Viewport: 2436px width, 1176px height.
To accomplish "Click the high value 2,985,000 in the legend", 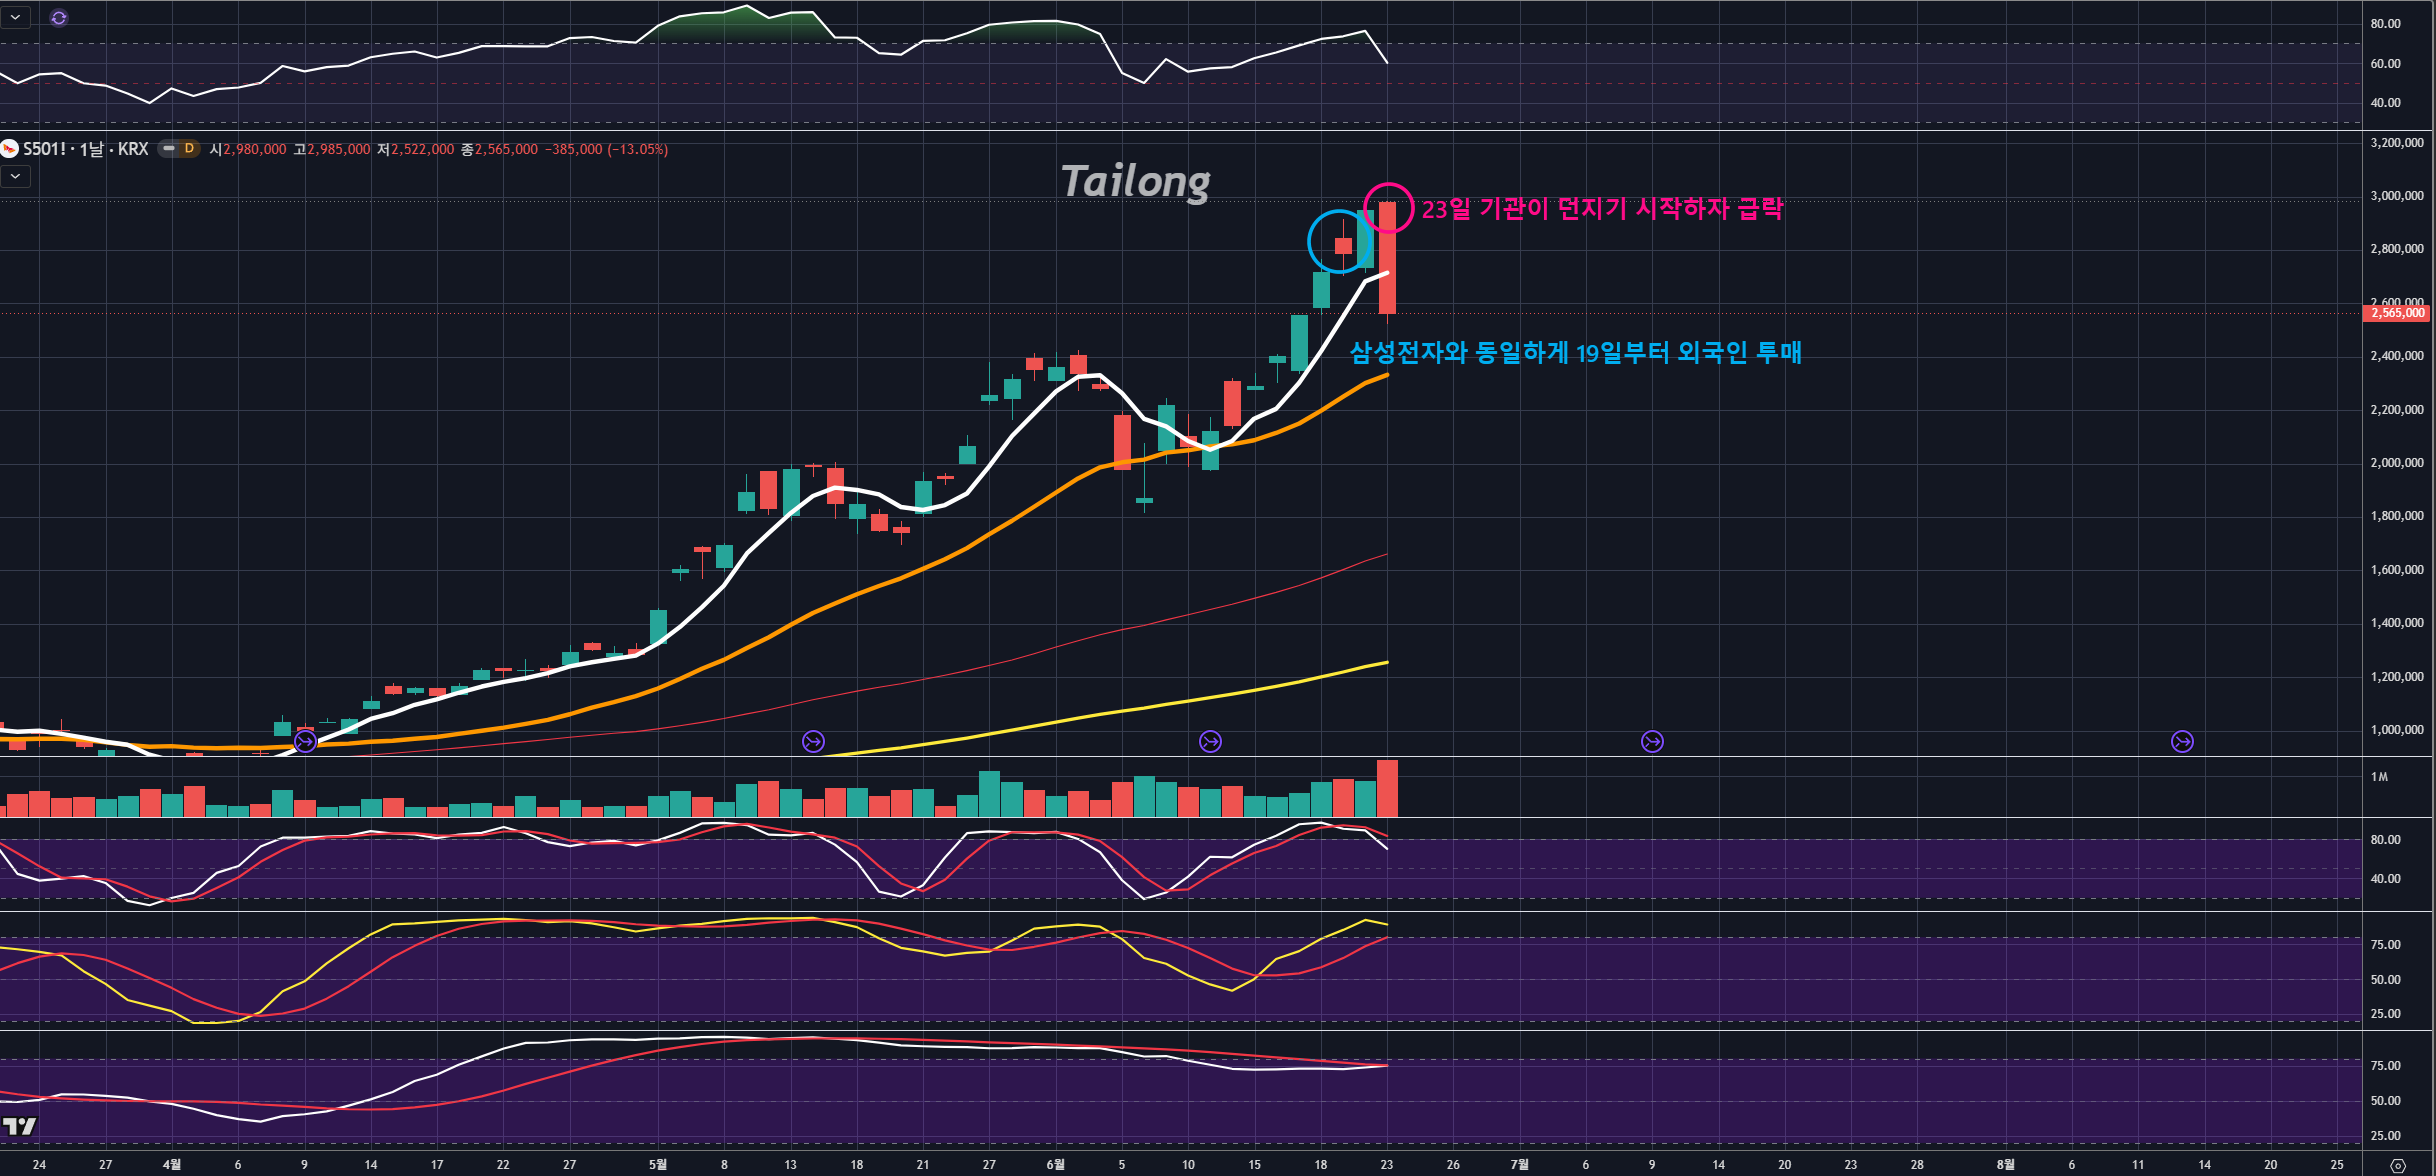I will [339, 149].
